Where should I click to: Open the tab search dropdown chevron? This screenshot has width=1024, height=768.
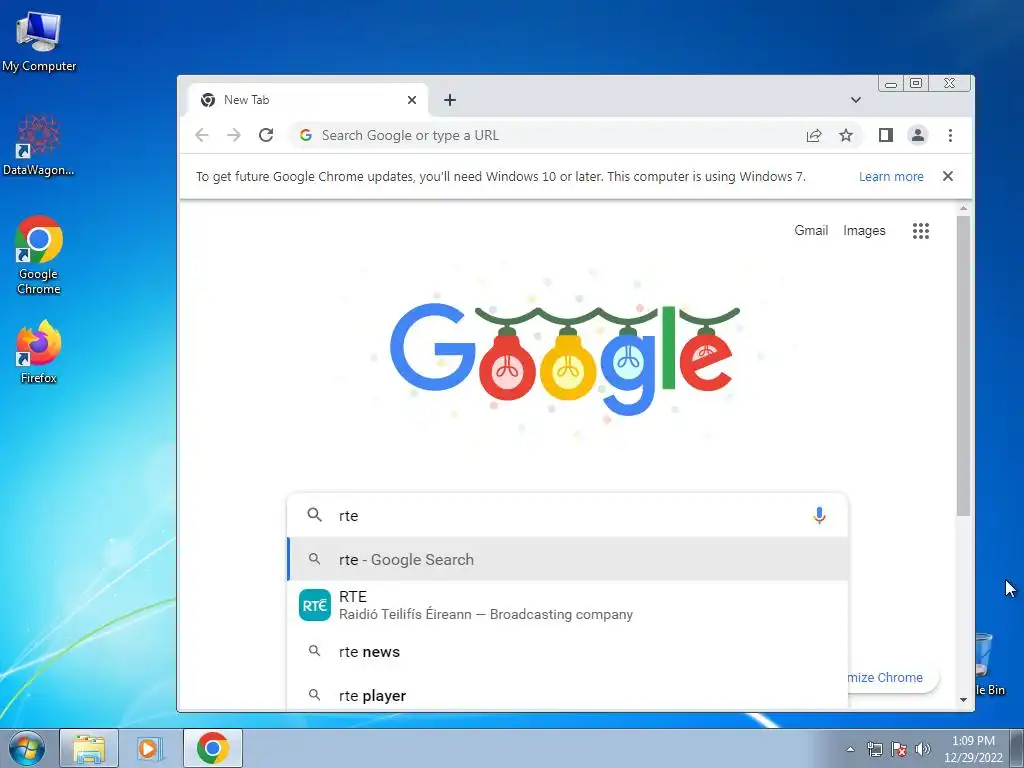[x=856, y=100]
